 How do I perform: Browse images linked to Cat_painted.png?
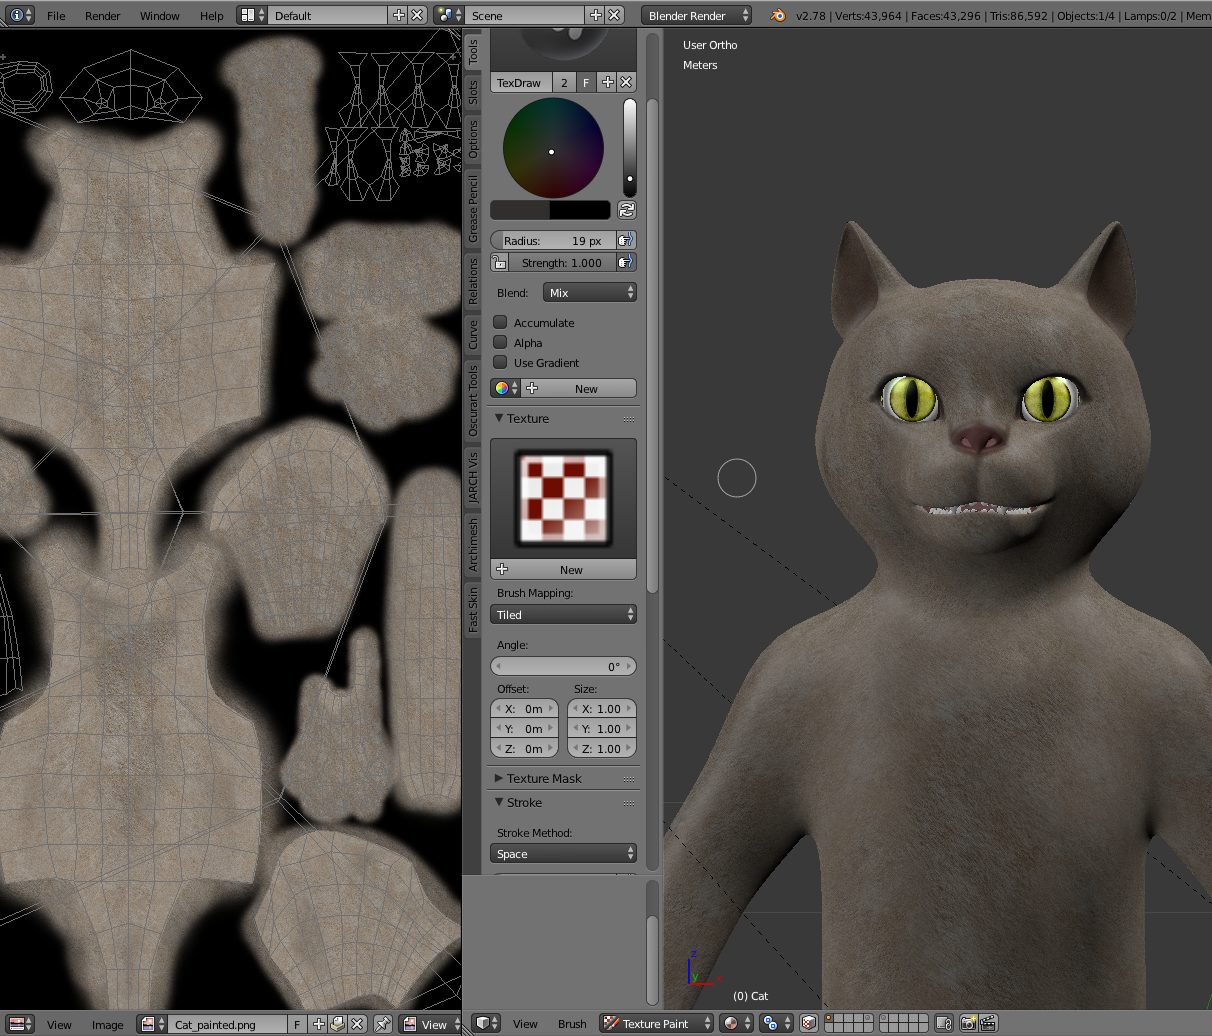coord(153,1024)
